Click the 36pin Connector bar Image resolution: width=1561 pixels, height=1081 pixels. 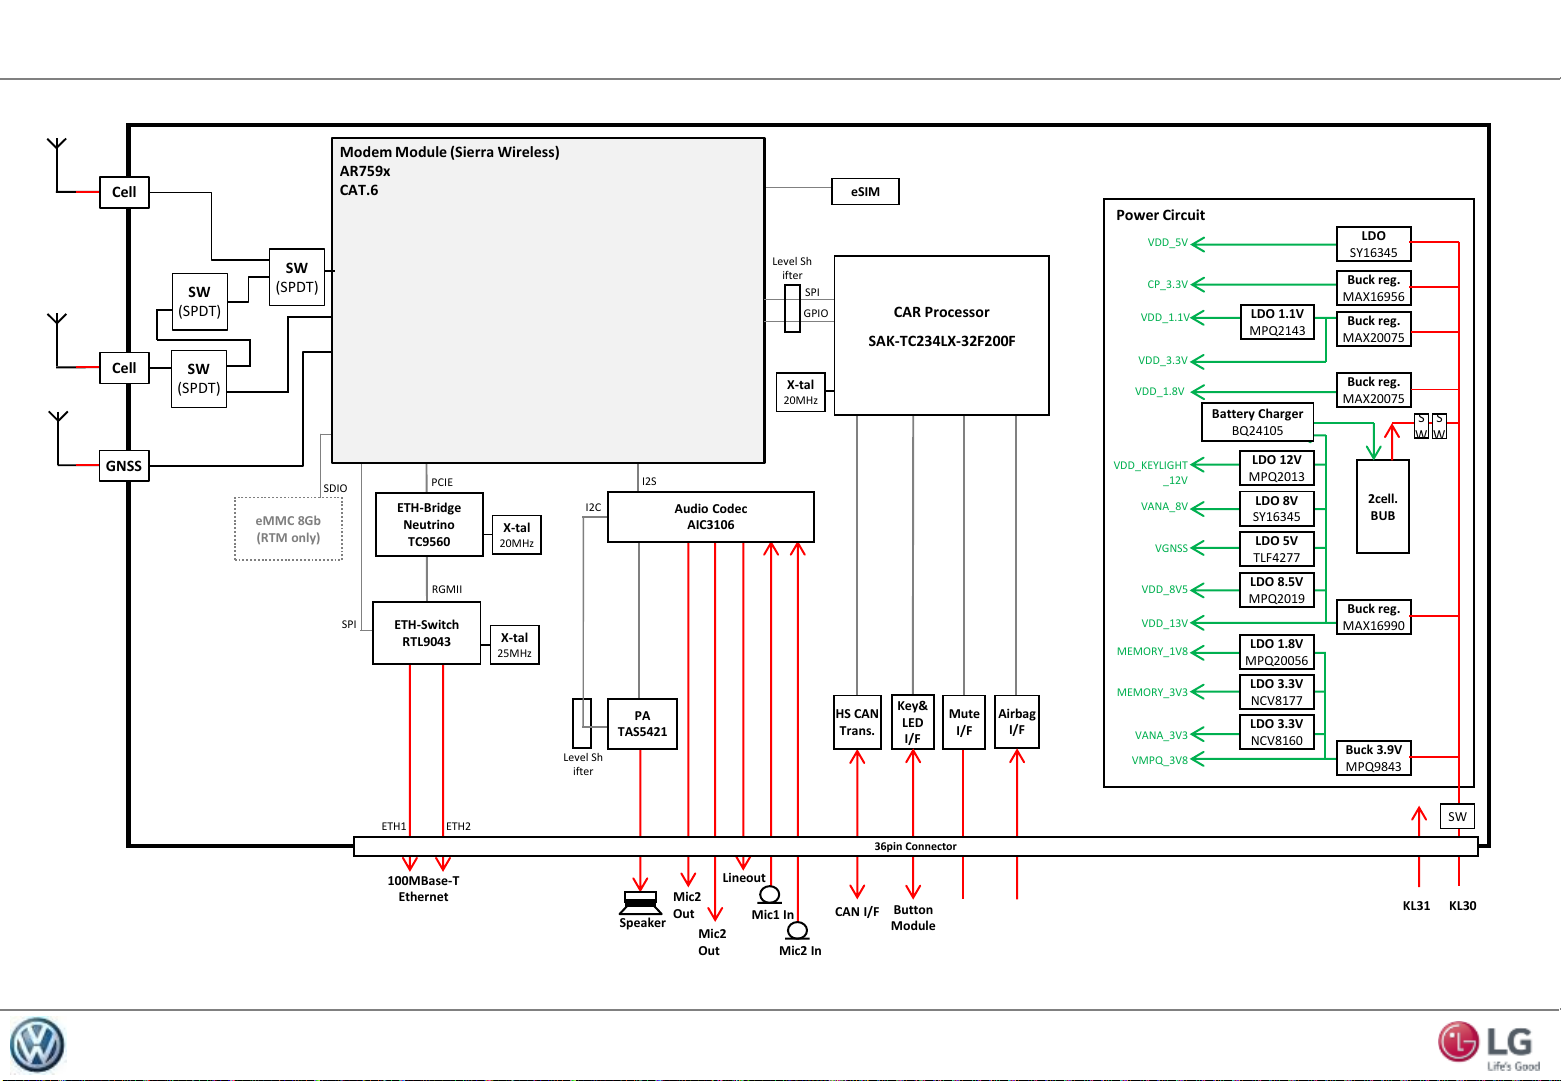tap(915, 846)
